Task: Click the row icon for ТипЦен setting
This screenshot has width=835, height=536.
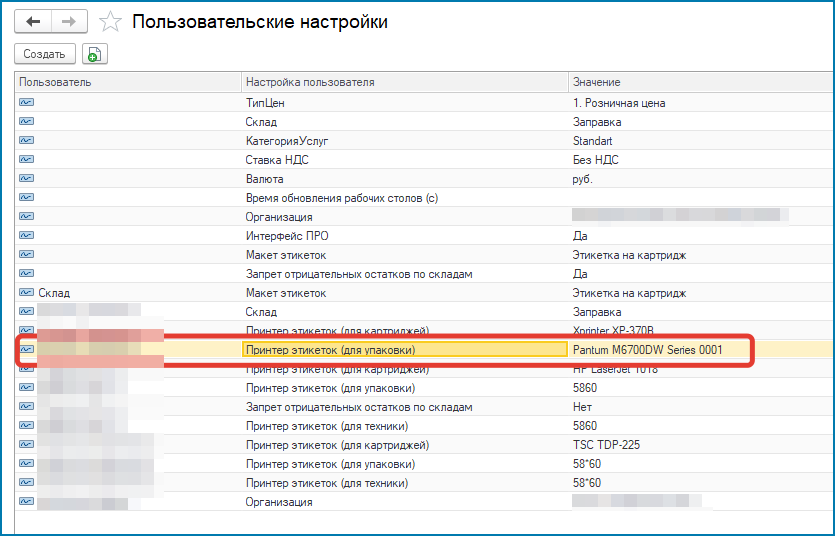Action: pyautogui.click(x=26, y=102)
